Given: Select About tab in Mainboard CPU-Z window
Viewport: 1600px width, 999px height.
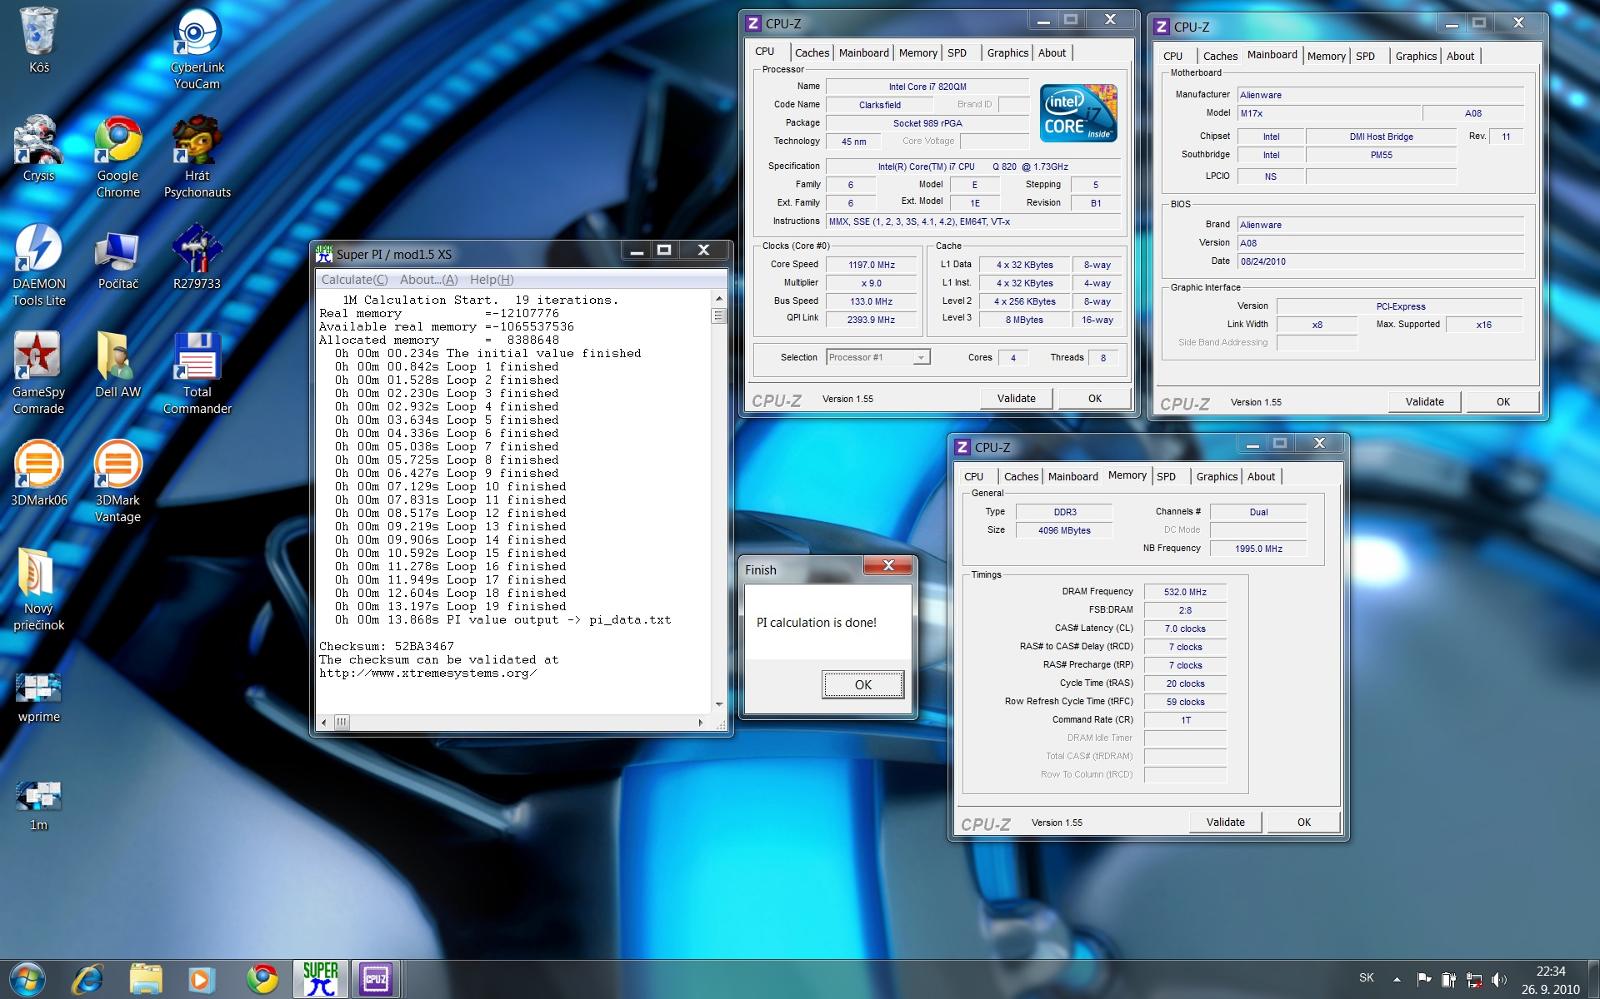Looking at the screenshot, I should click(x=1460, y=56).
